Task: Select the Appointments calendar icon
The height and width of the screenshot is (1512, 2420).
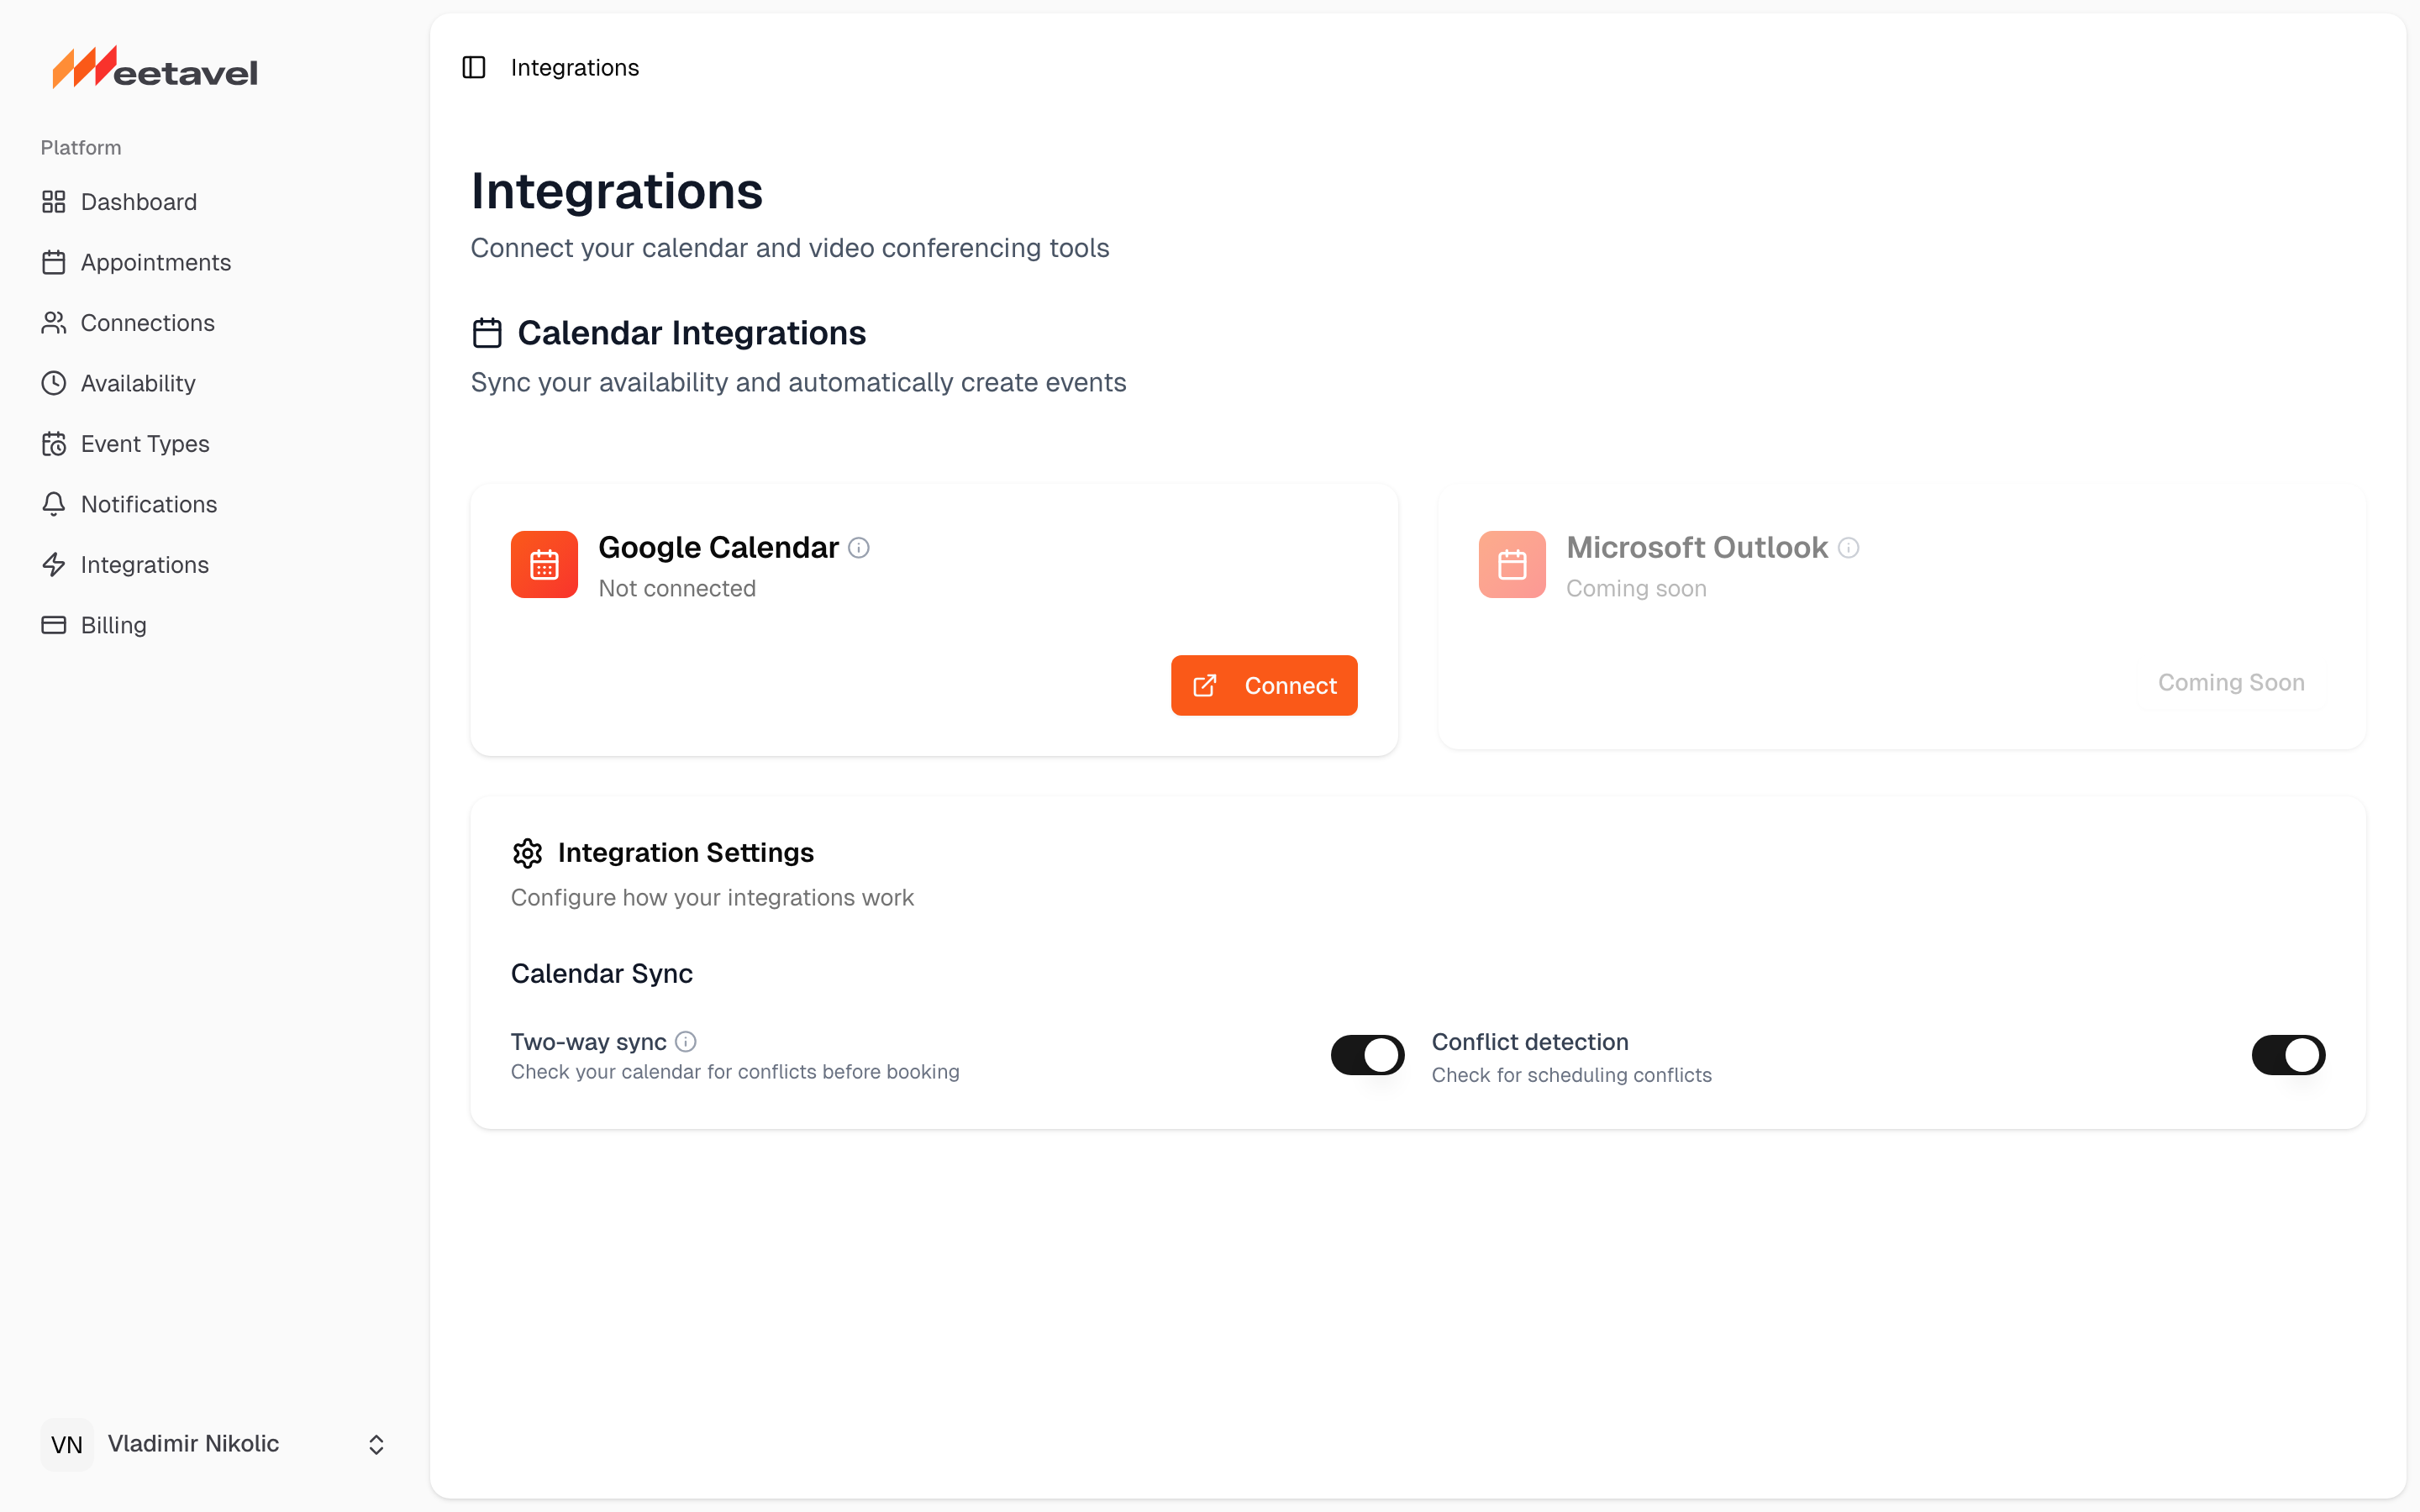Action: tap(55, 262)
